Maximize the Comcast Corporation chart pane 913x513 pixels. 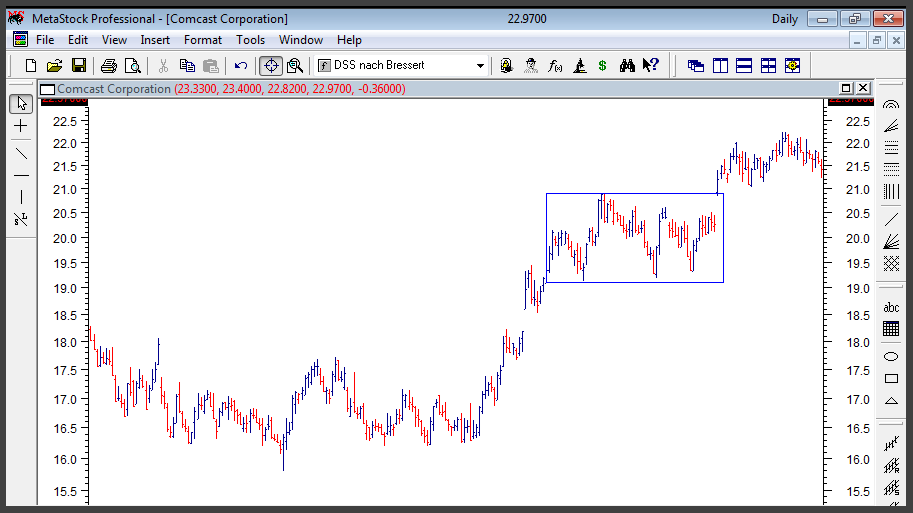click(846, 88)
